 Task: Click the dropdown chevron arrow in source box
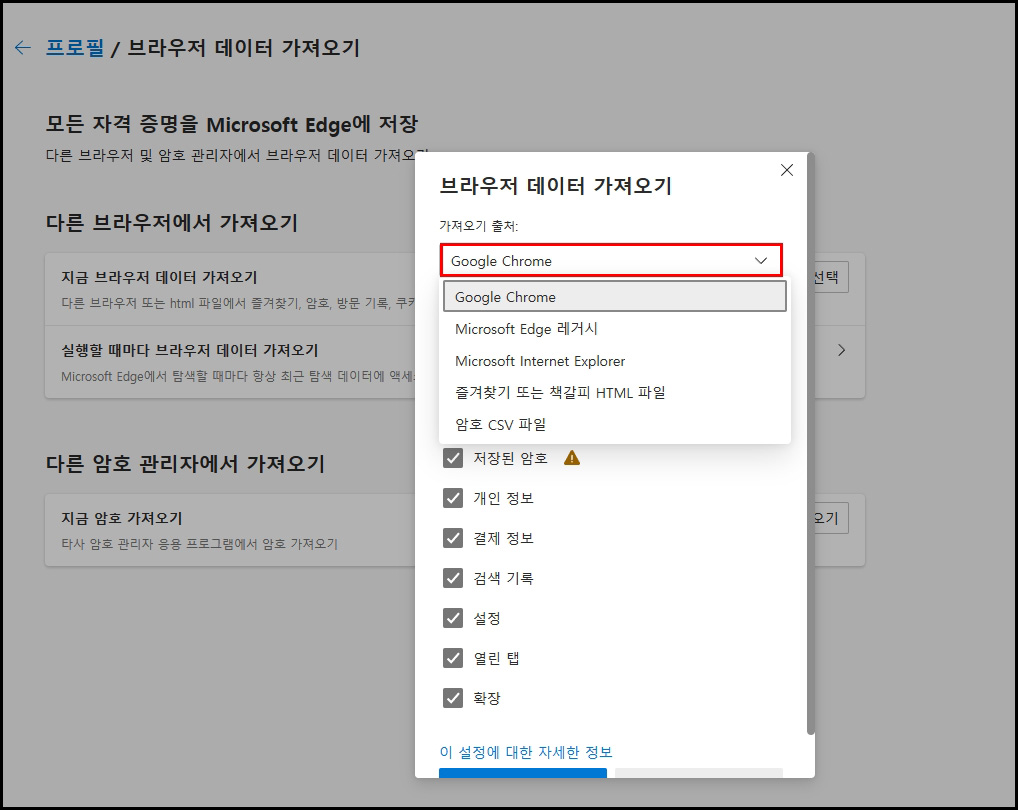tap(761, 261)
